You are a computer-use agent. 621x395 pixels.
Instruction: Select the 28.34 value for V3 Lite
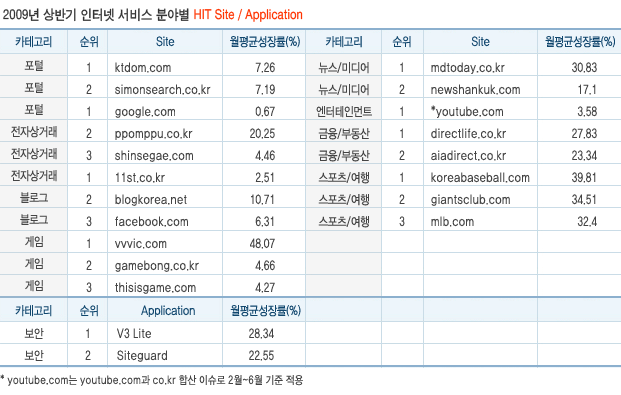261,334
